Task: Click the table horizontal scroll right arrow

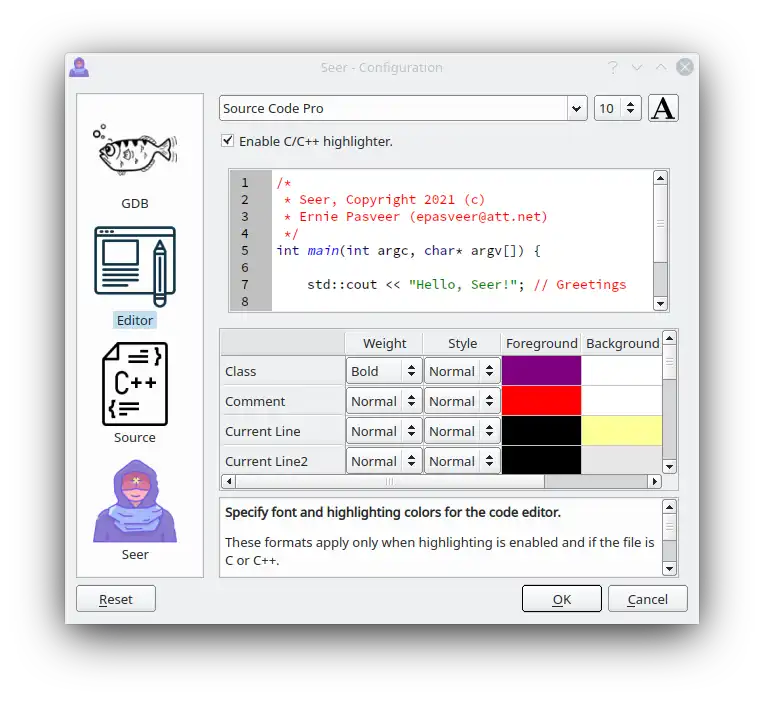Action: point(655,481)
